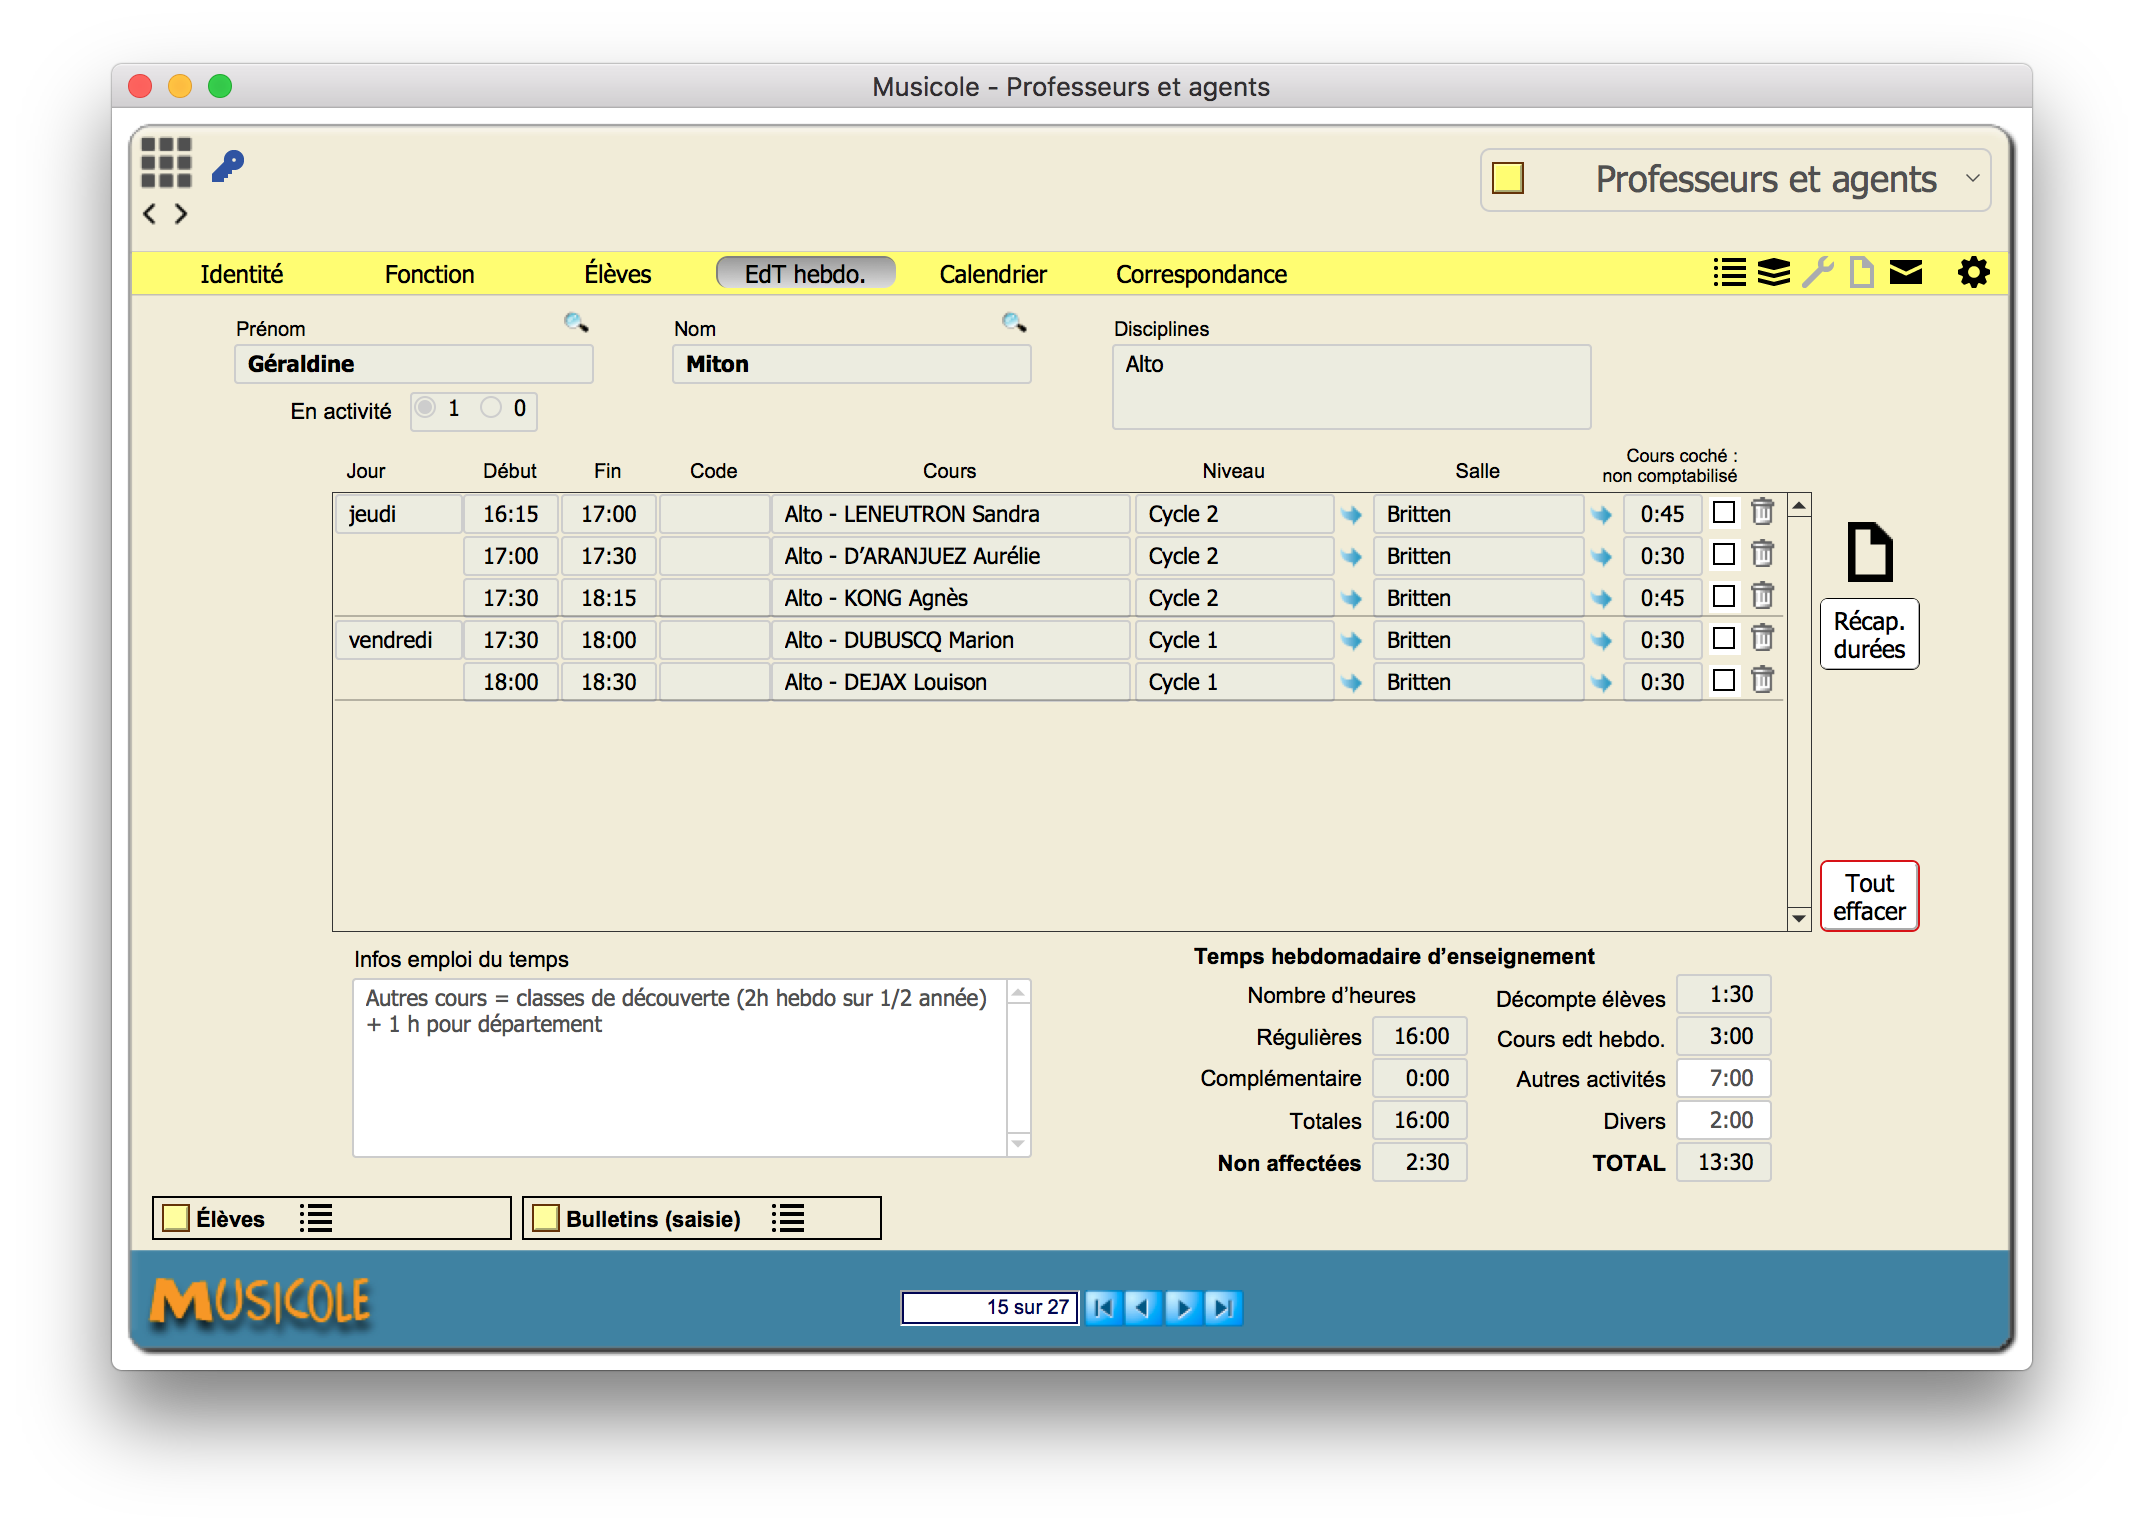Open the Élèves button at bottom
Viewport: 2144px width, 1530px height.
coord(331,1218)
